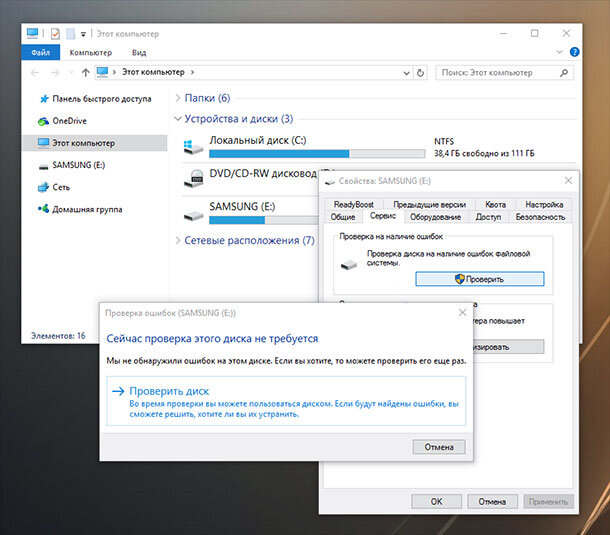Switch to the Доступ tab
This screenshot has height=535, width=610.
coord(488,217)
